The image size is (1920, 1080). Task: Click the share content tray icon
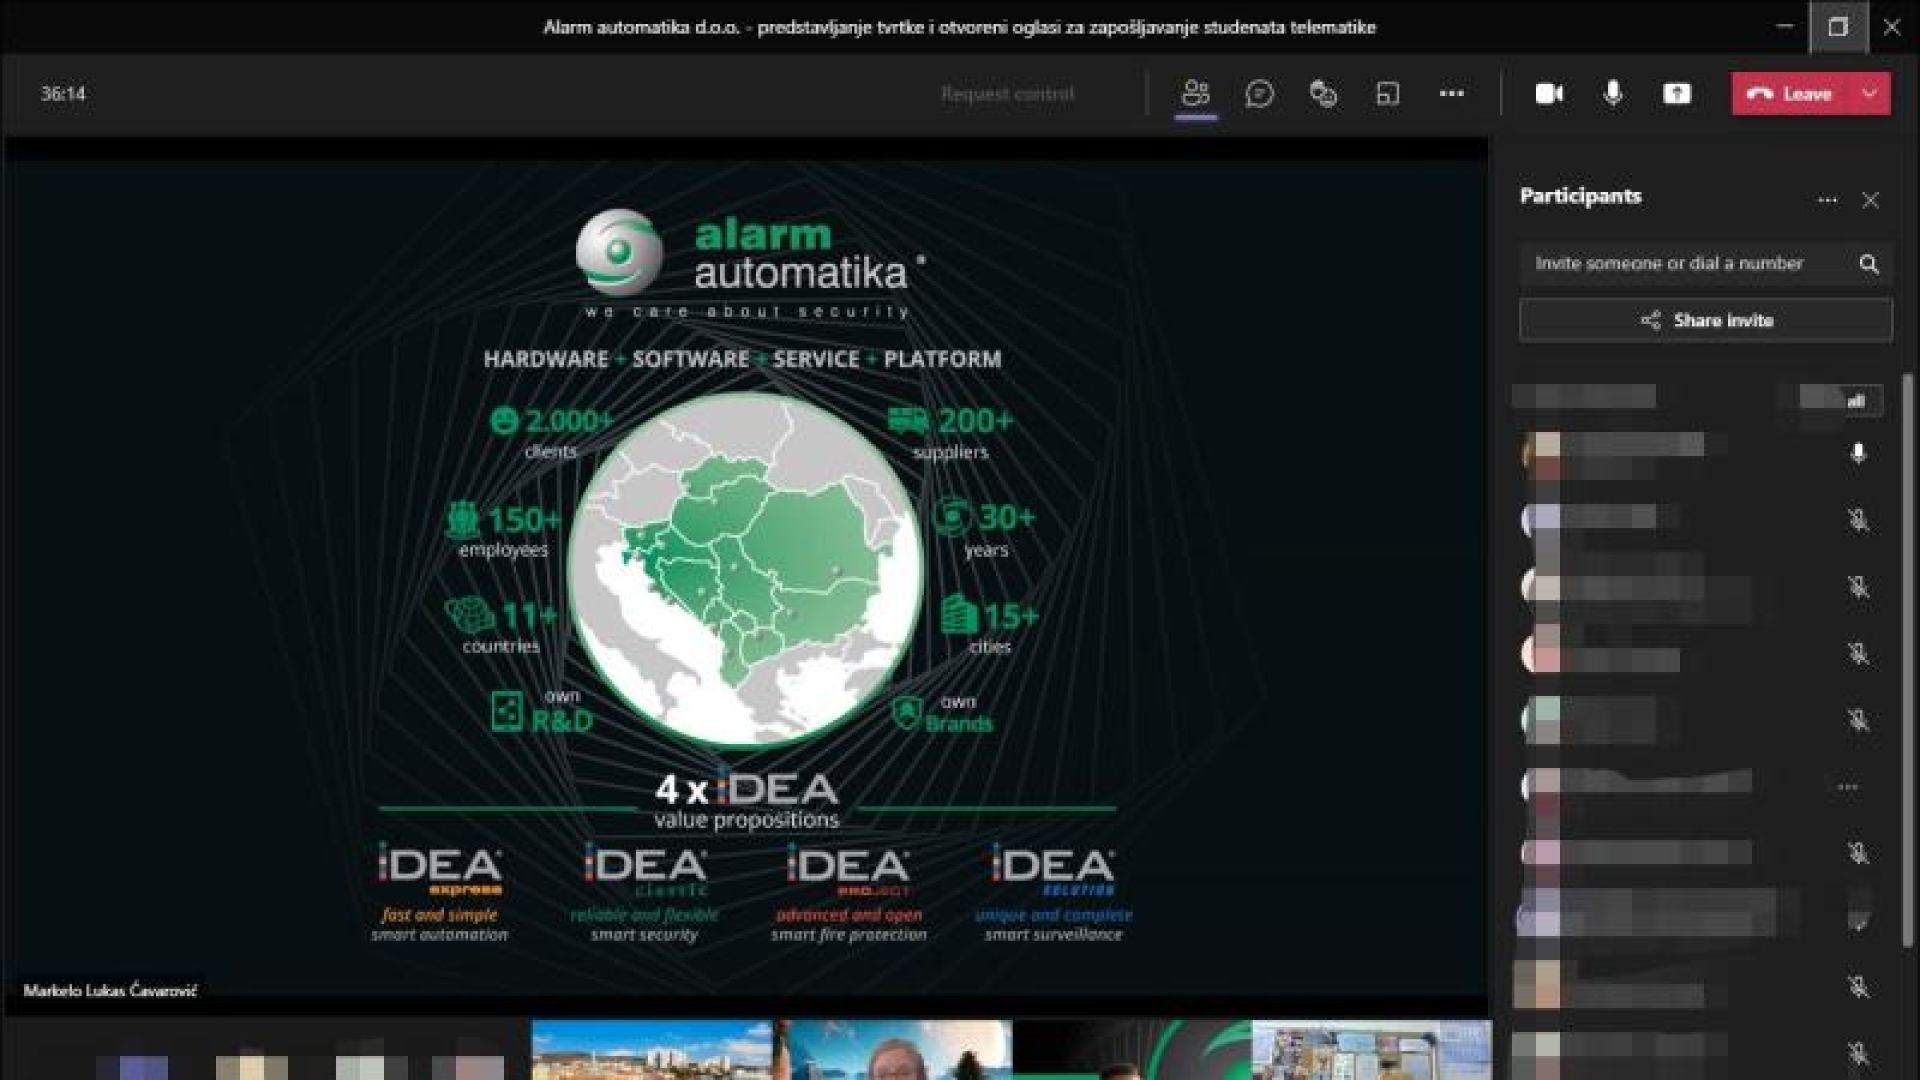point(1677,94)
